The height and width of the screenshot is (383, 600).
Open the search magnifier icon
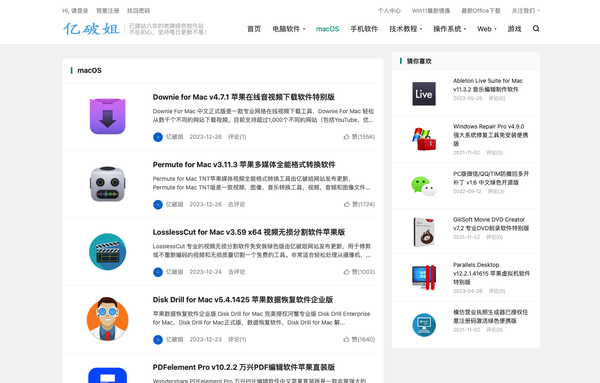[536, 29]
